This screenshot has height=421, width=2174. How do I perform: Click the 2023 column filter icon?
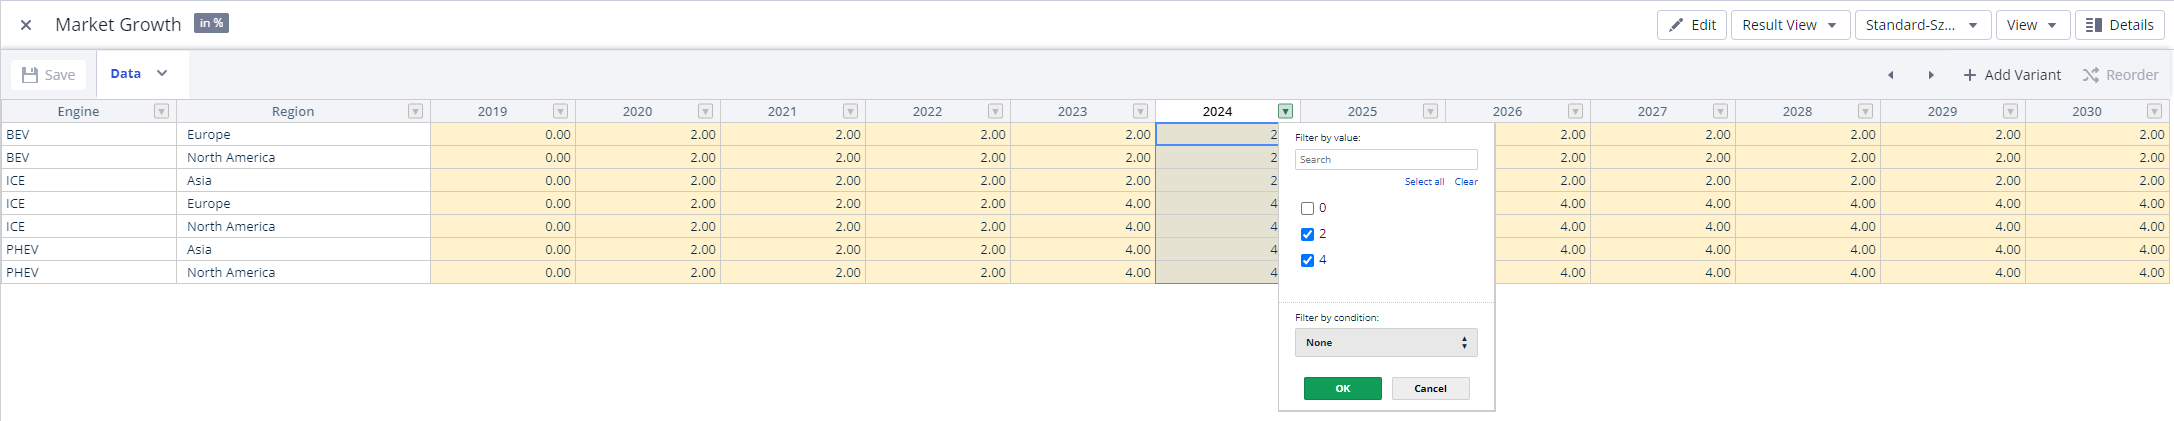1140,111
